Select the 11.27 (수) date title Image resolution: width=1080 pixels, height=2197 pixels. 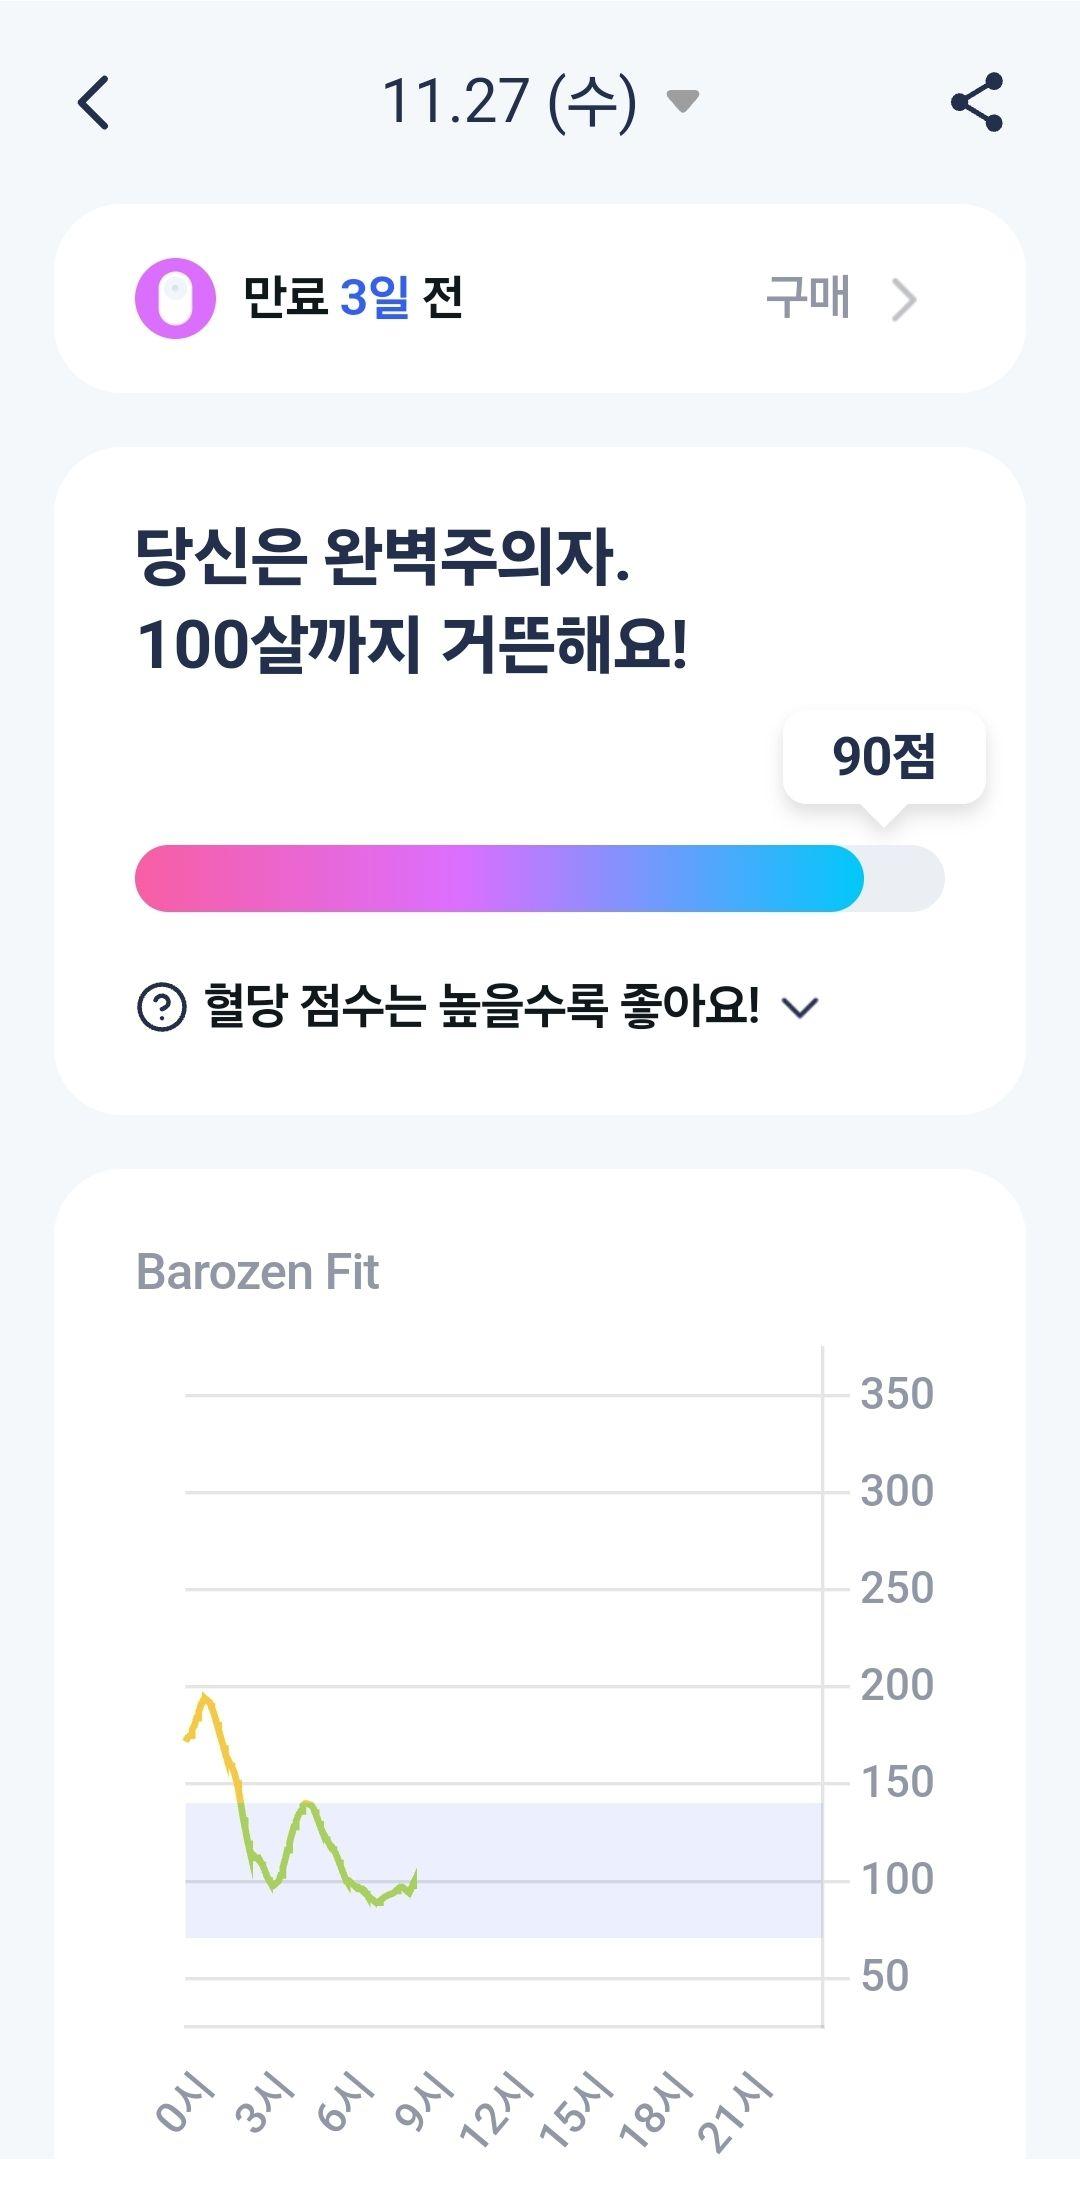coord(509,102)
